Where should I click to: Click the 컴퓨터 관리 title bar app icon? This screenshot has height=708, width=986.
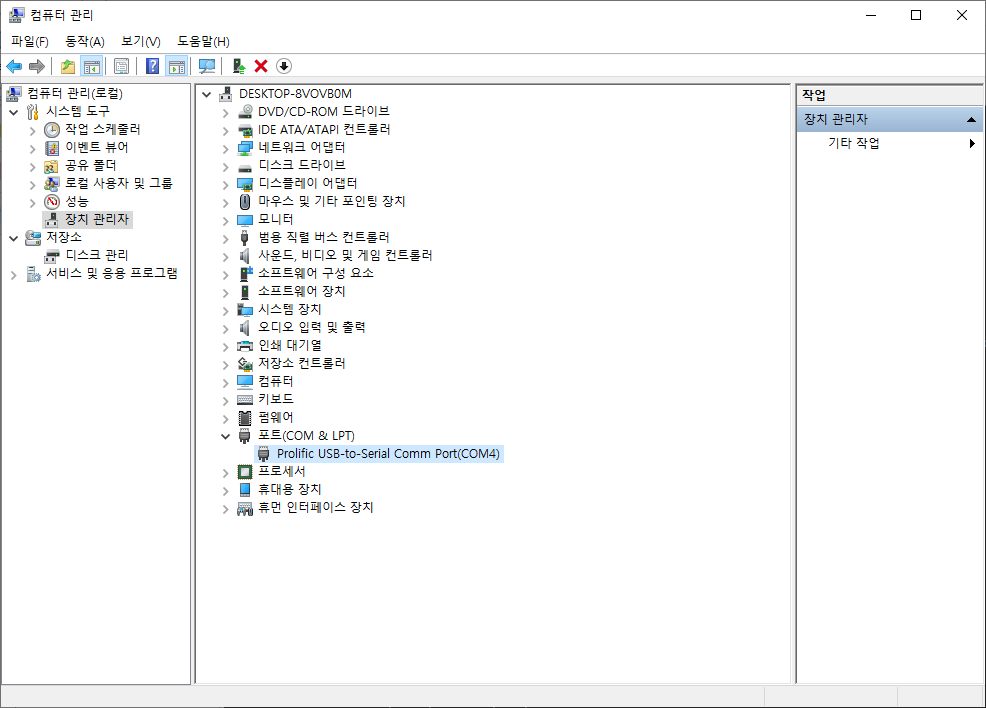coord(16,15)
